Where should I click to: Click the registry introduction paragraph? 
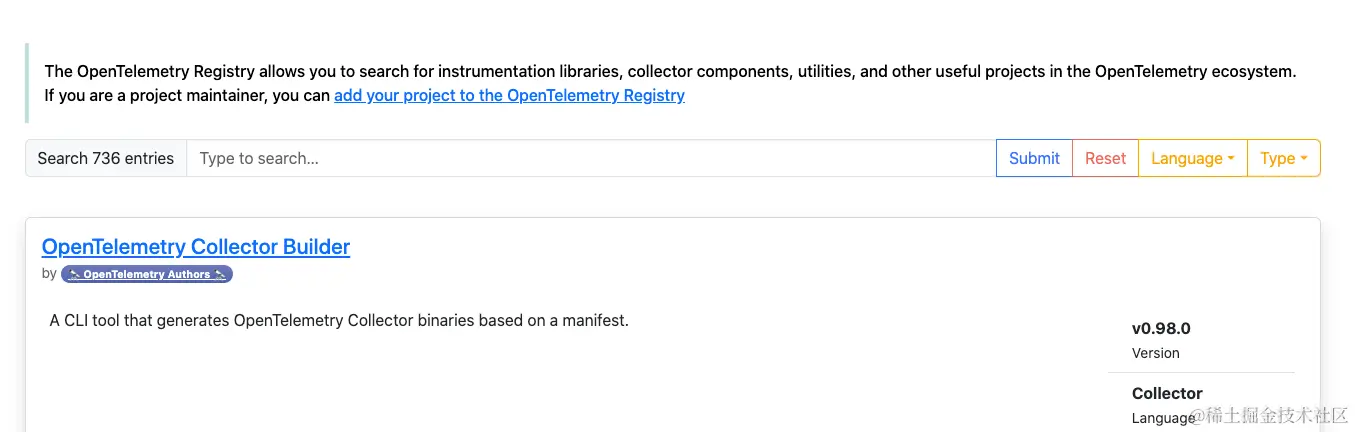(670, 84)
